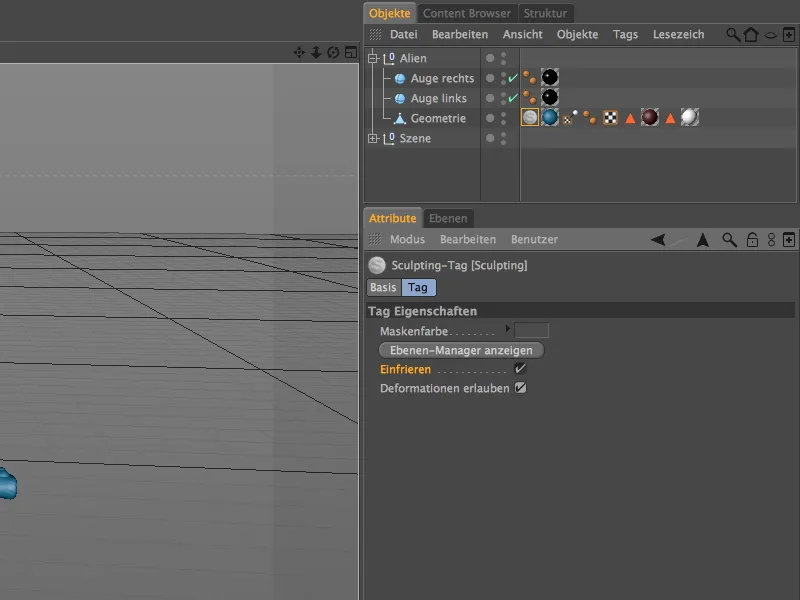This screenshot has width=800, height=600.
Task: Expand the Szene hierarchy
Action: [373, 138]
